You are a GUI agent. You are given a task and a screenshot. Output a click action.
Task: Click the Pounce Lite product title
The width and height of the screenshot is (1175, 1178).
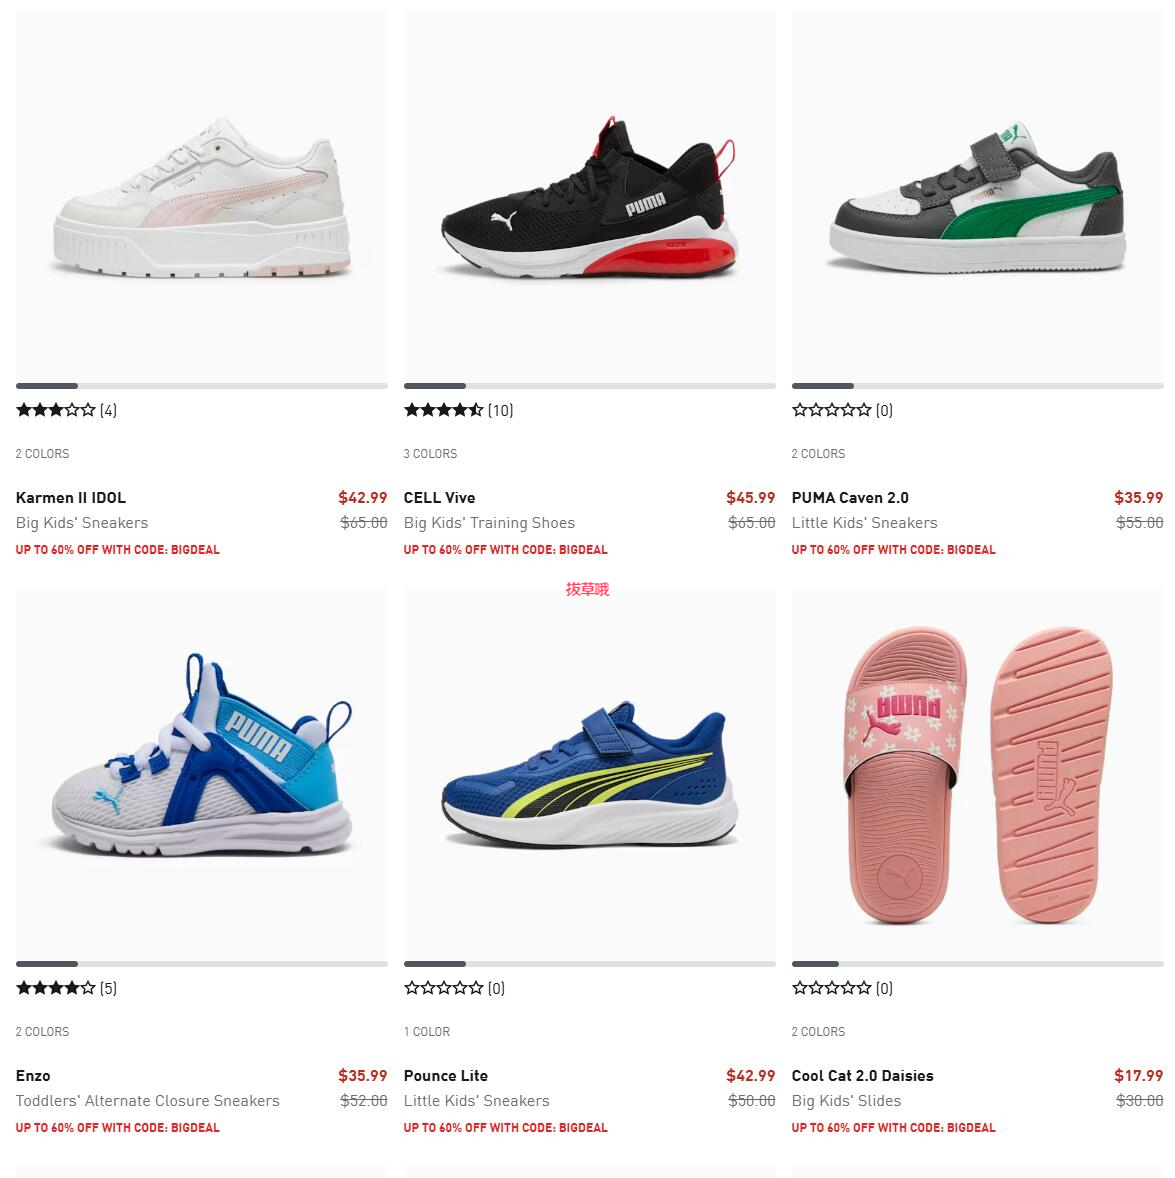tap(446, 1076)
